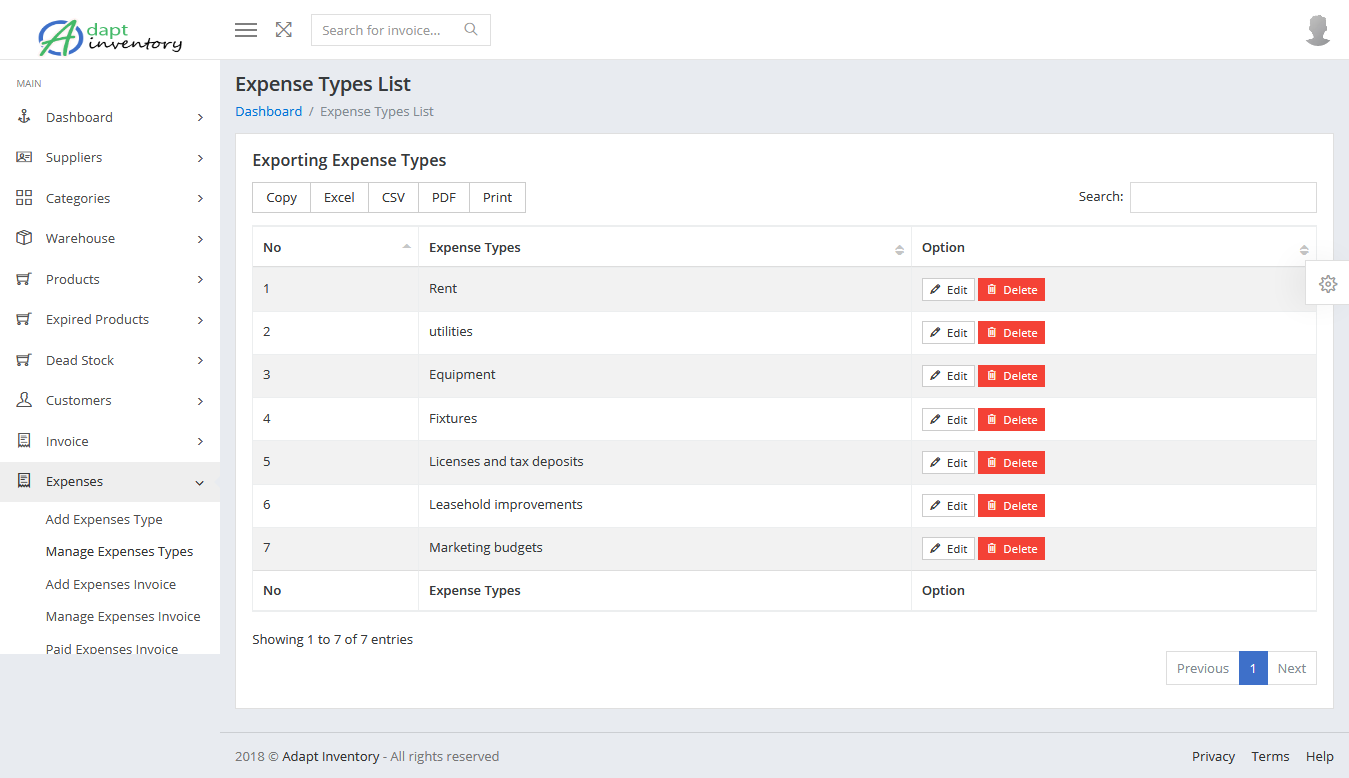Open the user avatar profile
1349x778 pixels.
coord(1318,30)
